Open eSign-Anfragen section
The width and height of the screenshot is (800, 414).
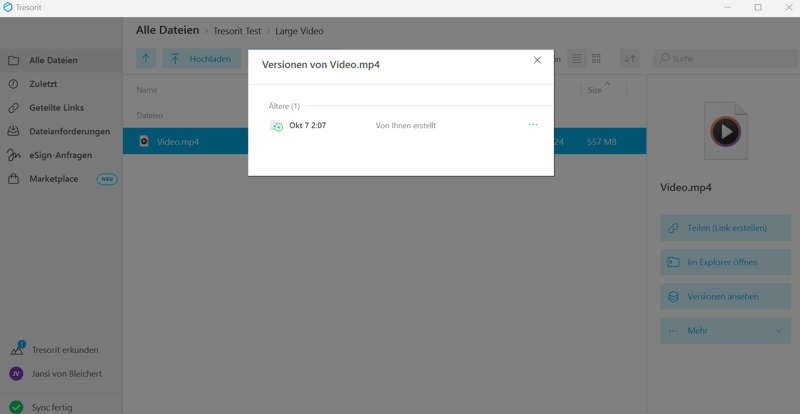tap(61, 155)
